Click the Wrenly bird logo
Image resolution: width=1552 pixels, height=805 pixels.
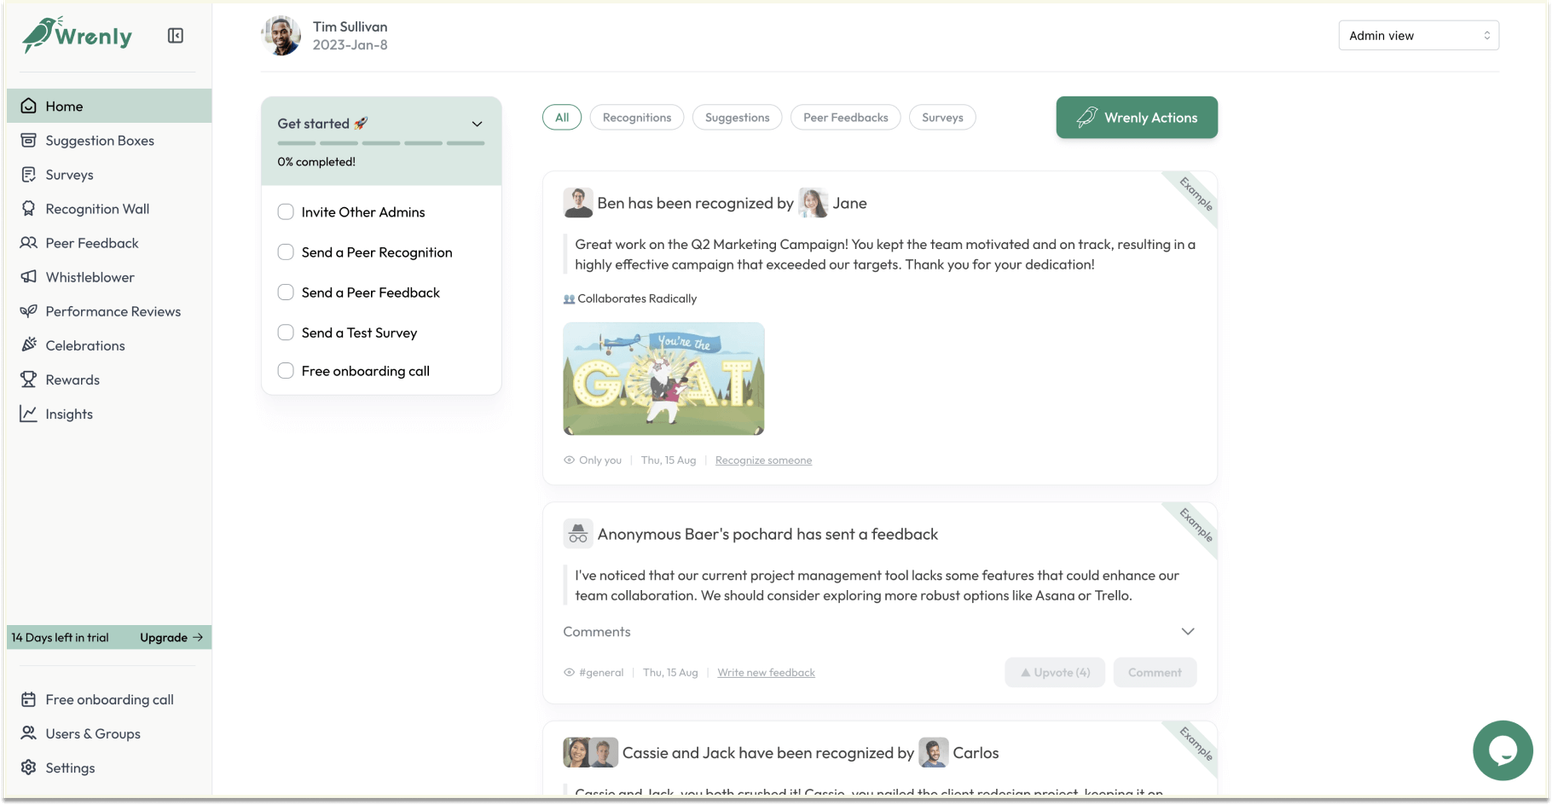click(x=77, y=35)
